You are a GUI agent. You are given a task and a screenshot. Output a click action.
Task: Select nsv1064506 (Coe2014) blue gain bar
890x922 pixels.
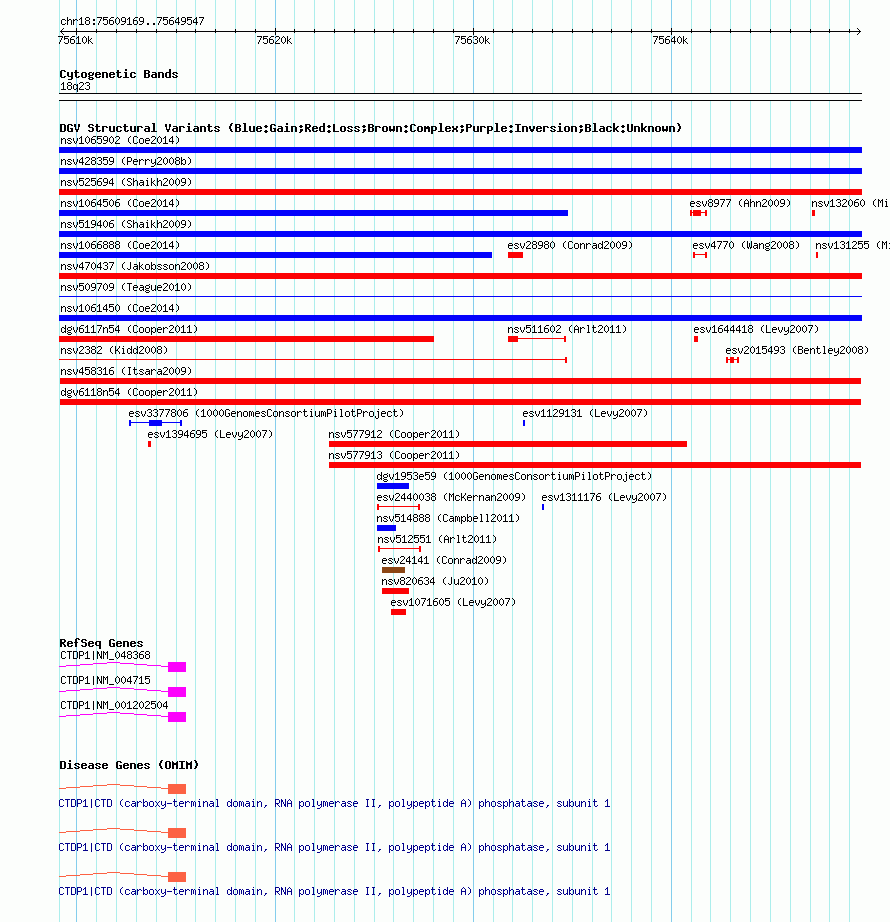click(x=313, y=213)
